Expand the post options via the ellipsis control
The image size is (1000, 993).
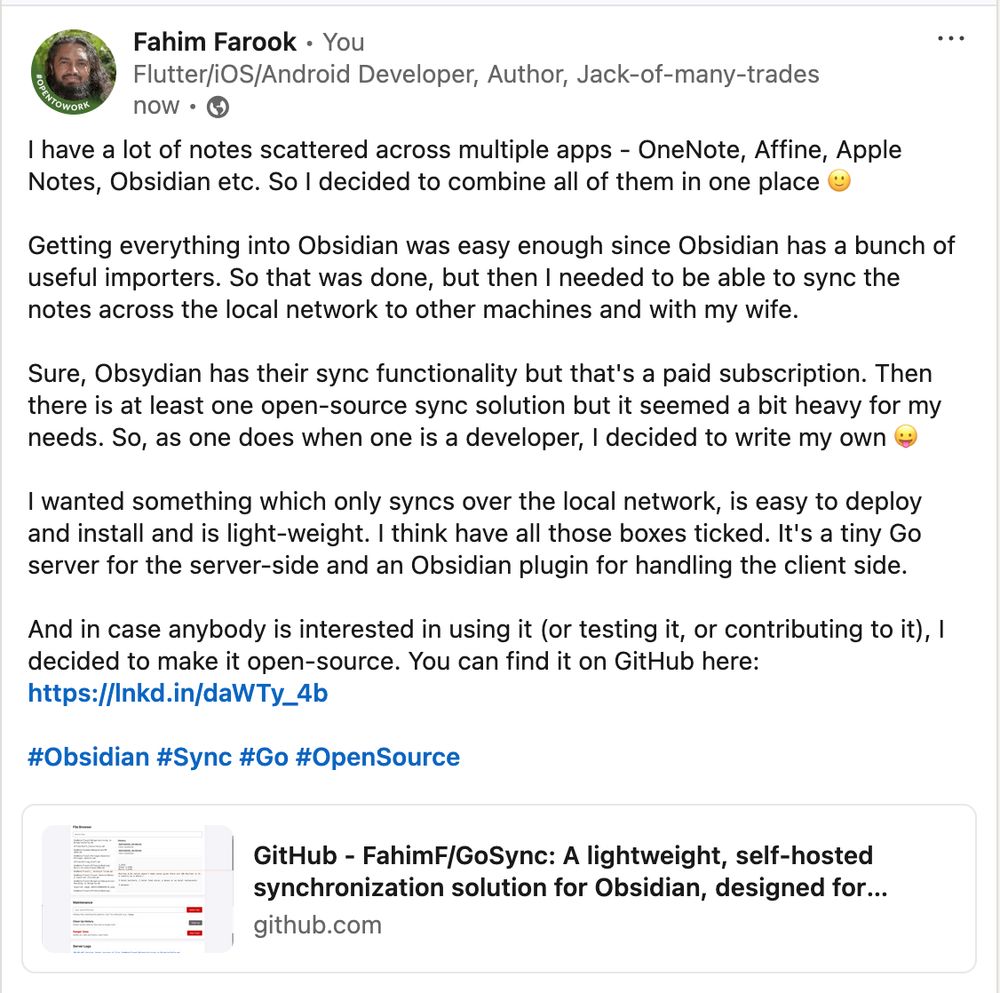click(x=950, y=38)
